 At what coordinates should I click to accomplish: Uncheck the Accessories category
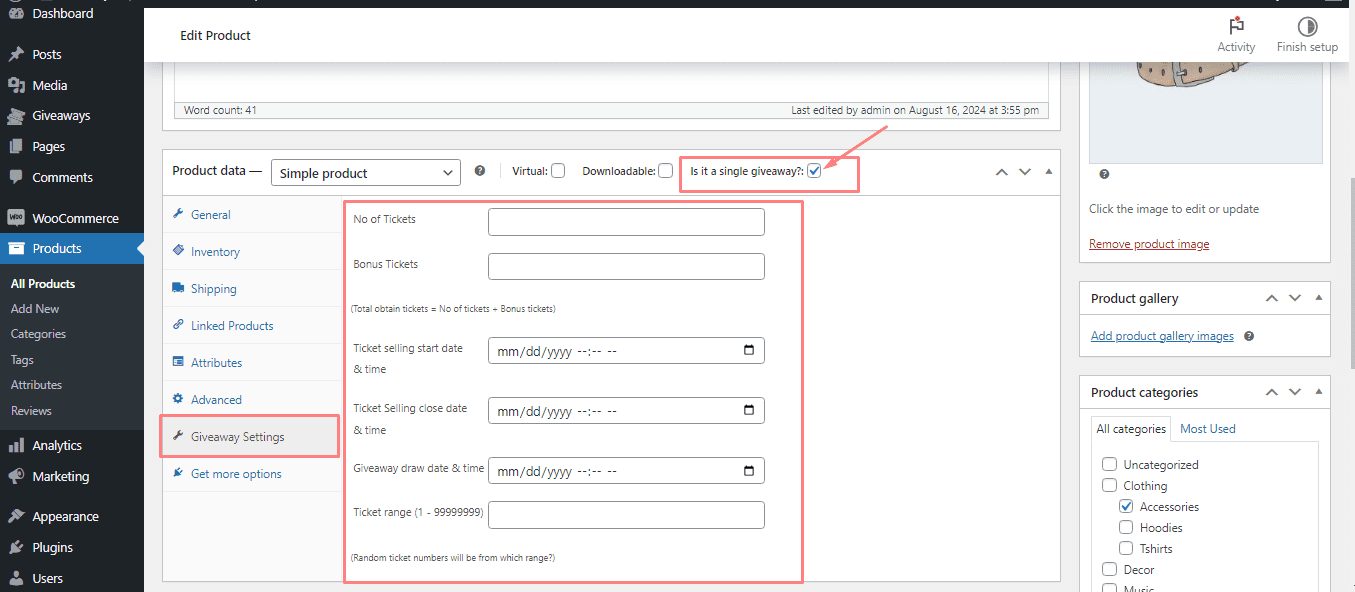point(1126,506)
